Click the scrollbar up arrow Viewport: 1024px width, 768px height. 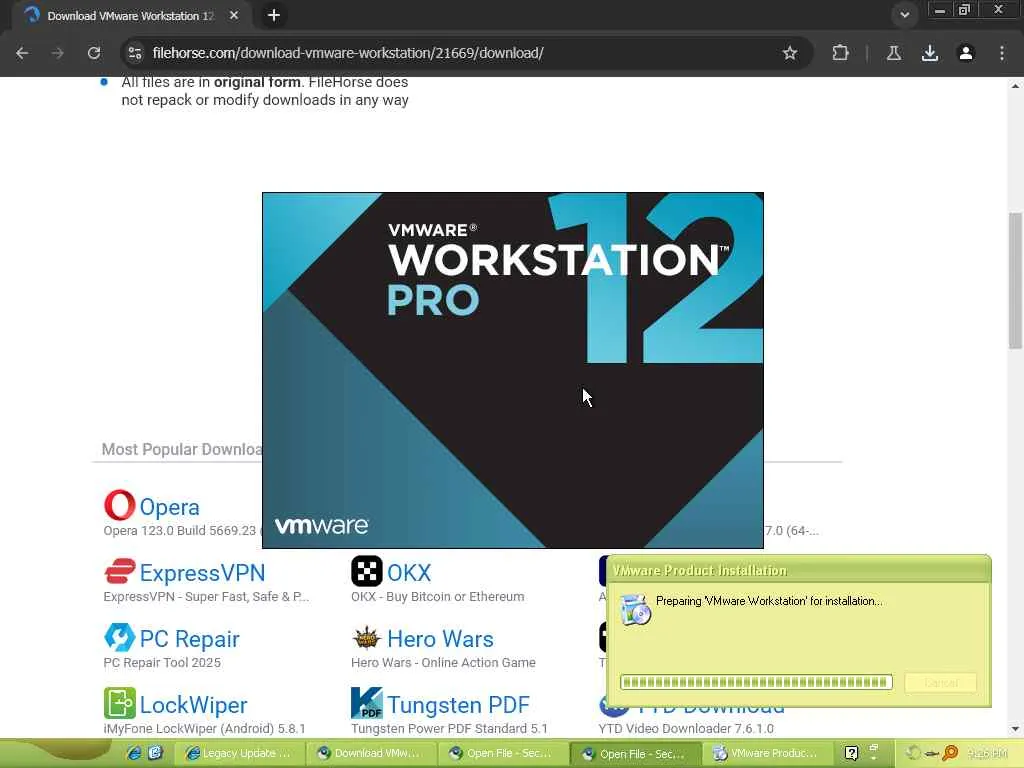point(1016,86)
